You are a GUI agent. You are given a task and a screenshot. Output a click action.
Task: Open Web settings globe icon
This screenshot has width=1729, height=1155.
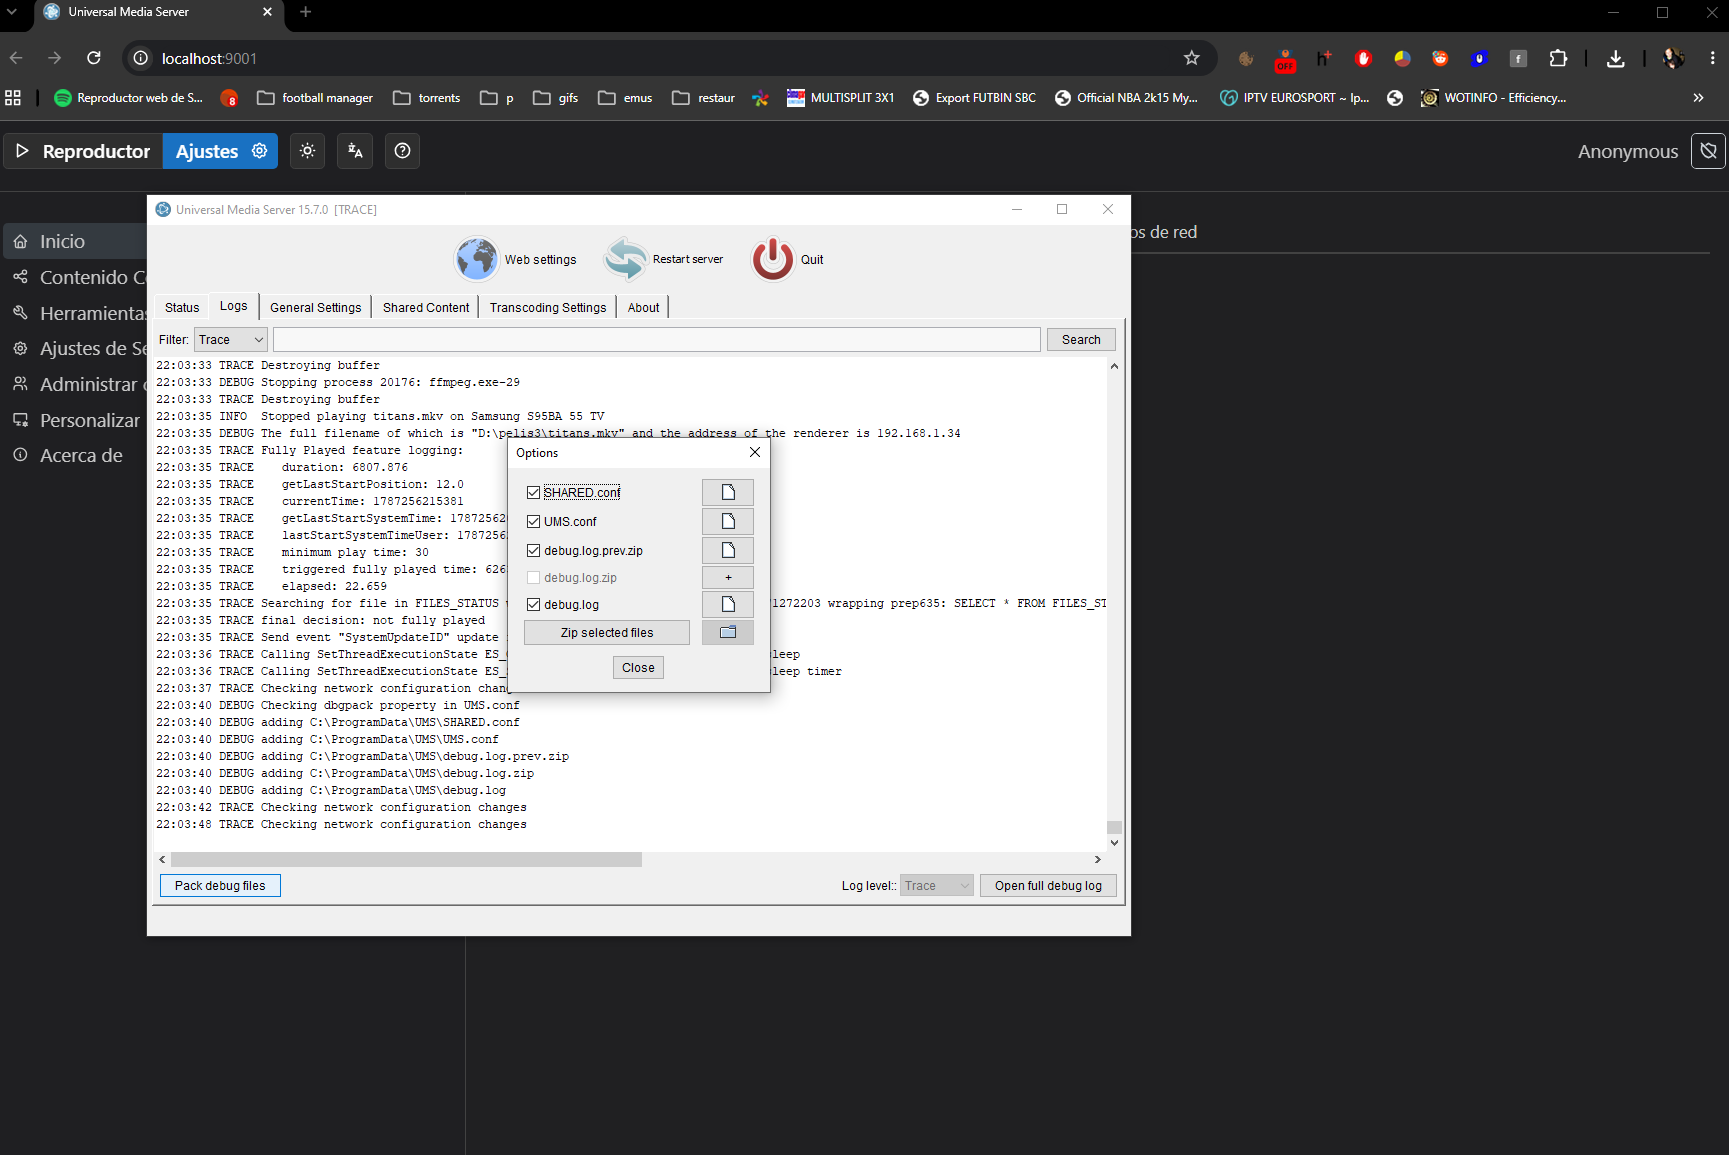(477, 259)
